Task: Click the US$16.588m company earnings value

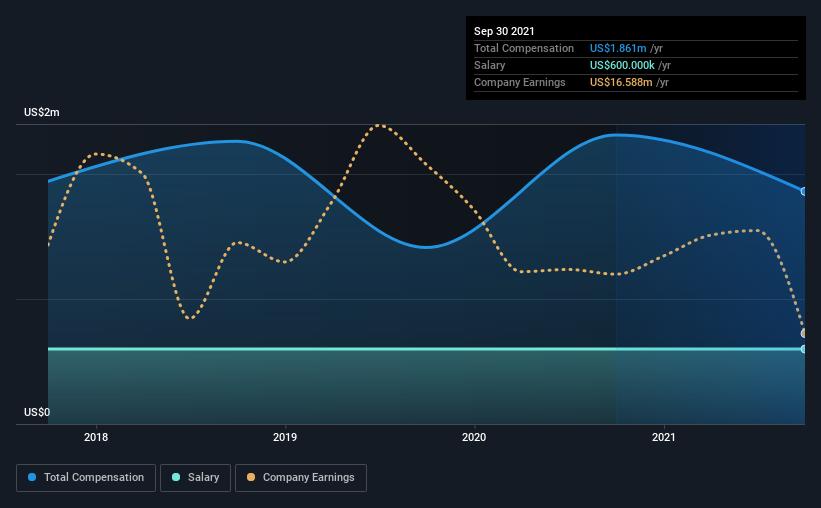Action: click(621, 82)
